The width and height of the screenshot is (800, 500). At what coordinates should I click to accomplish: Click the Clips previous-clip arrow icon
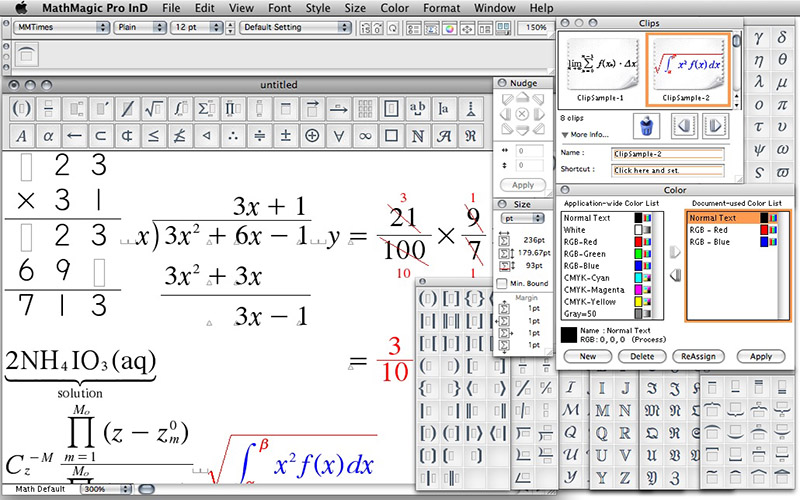point(684,126)
